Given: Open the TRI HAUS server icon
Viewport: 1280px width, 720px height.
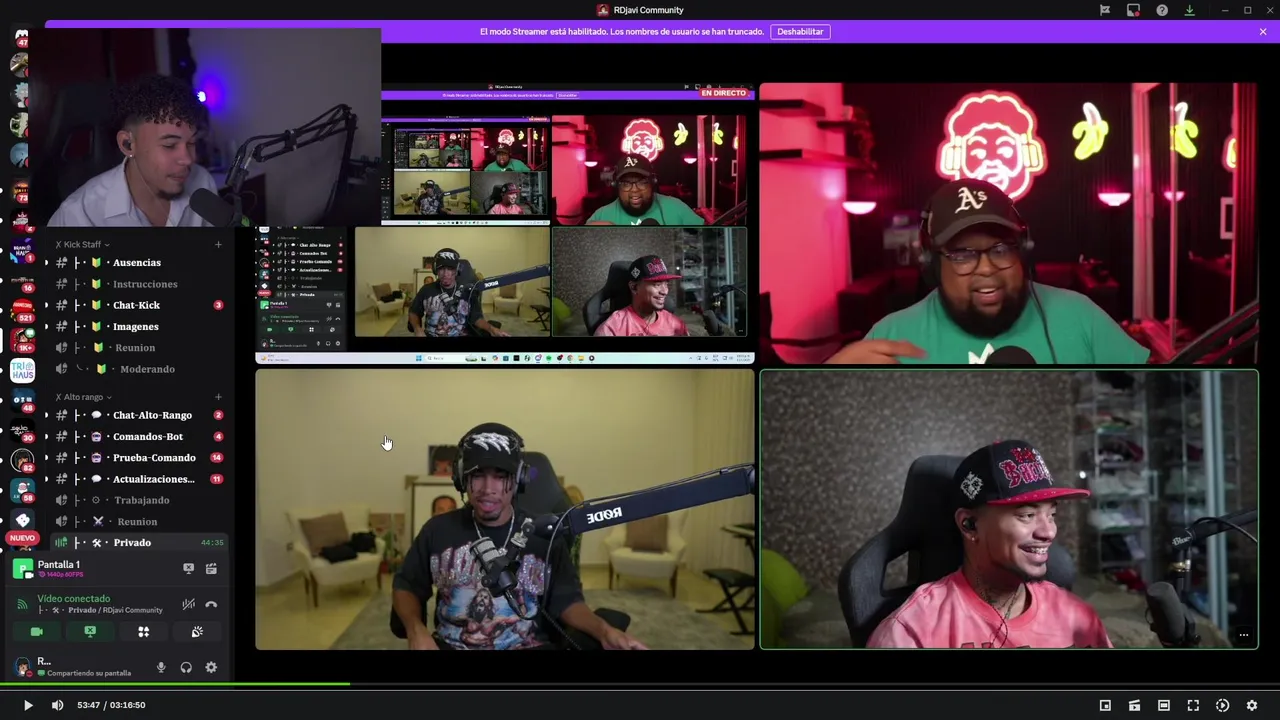Looking at the screenshot, I should coord(22,371).
